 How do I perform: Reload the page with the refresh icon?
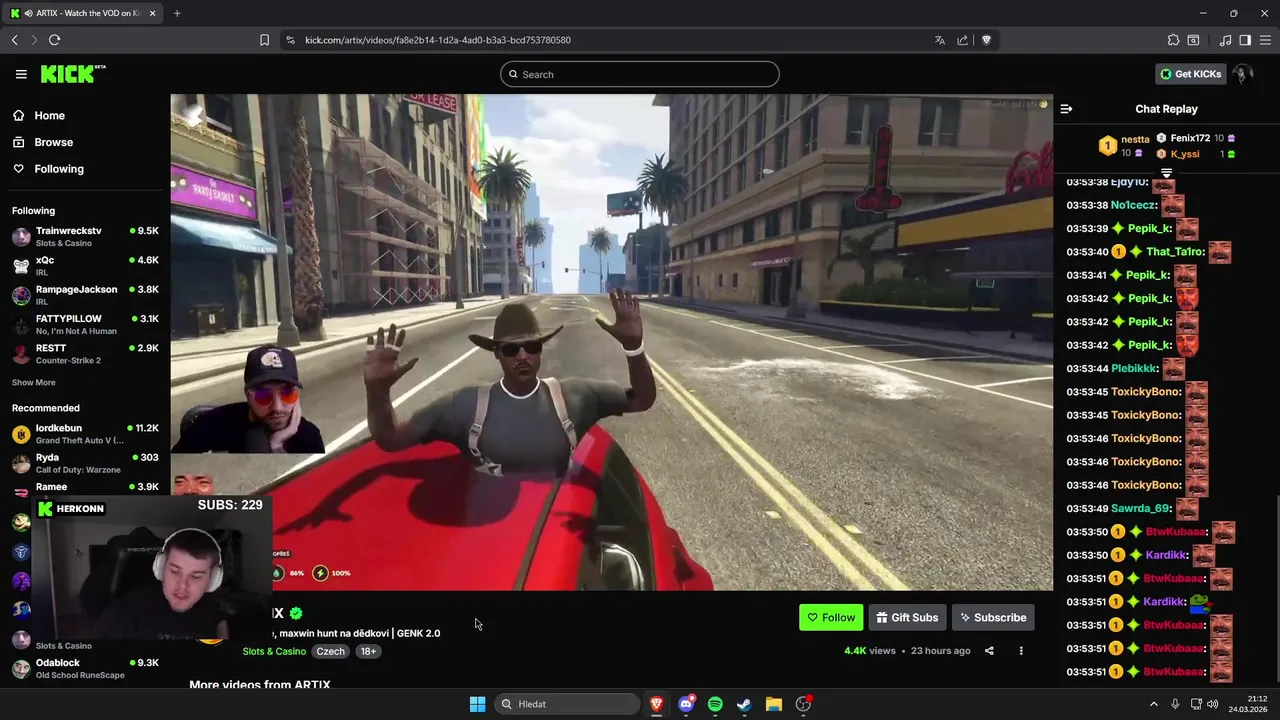coord(54,40)
